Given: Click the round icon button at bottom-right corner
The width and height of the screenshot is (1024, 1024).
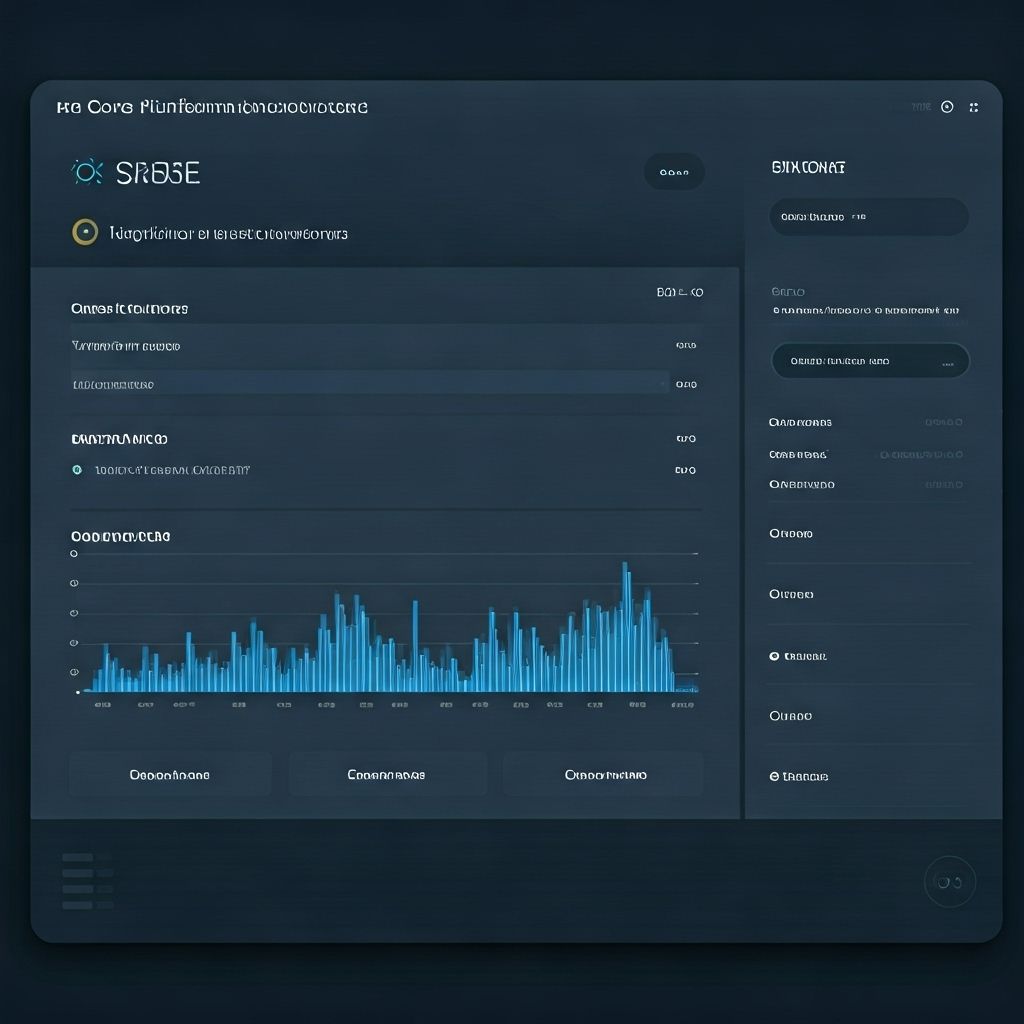Looking at the screenshot, I should coord(949,882).
